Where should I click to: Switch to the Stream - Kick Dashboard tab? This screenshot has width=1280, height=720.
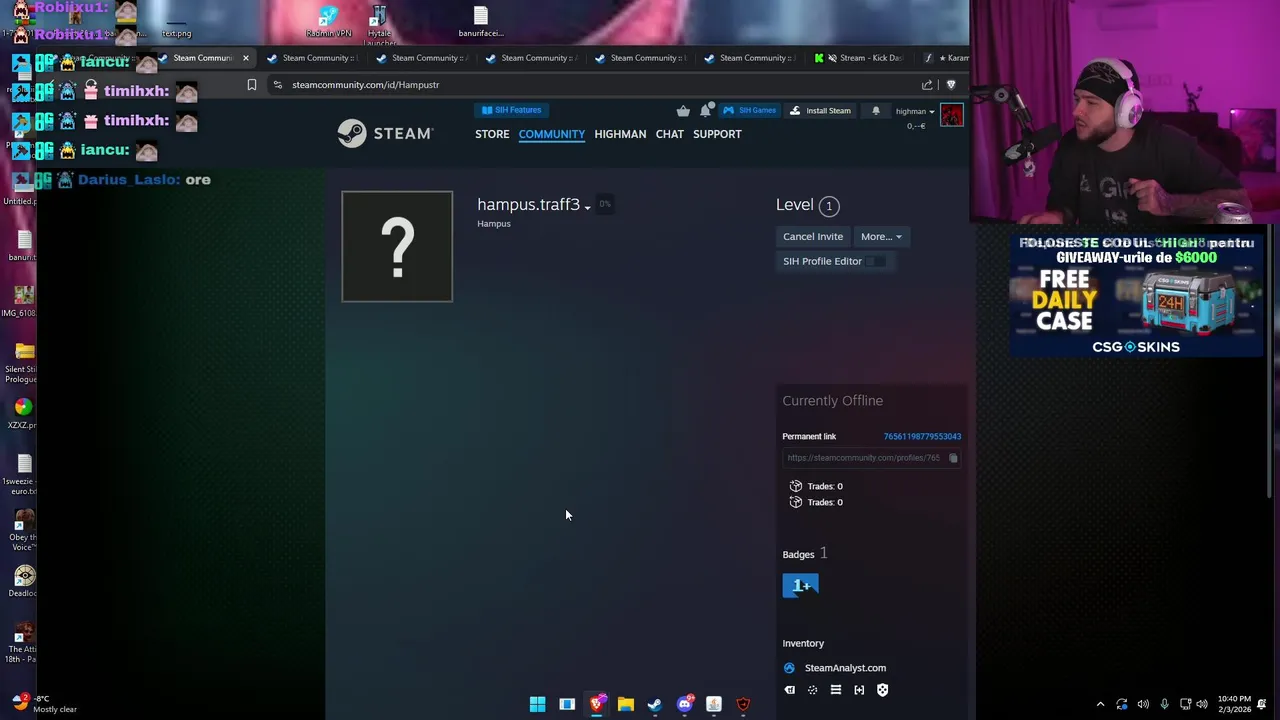click(860, 58)
